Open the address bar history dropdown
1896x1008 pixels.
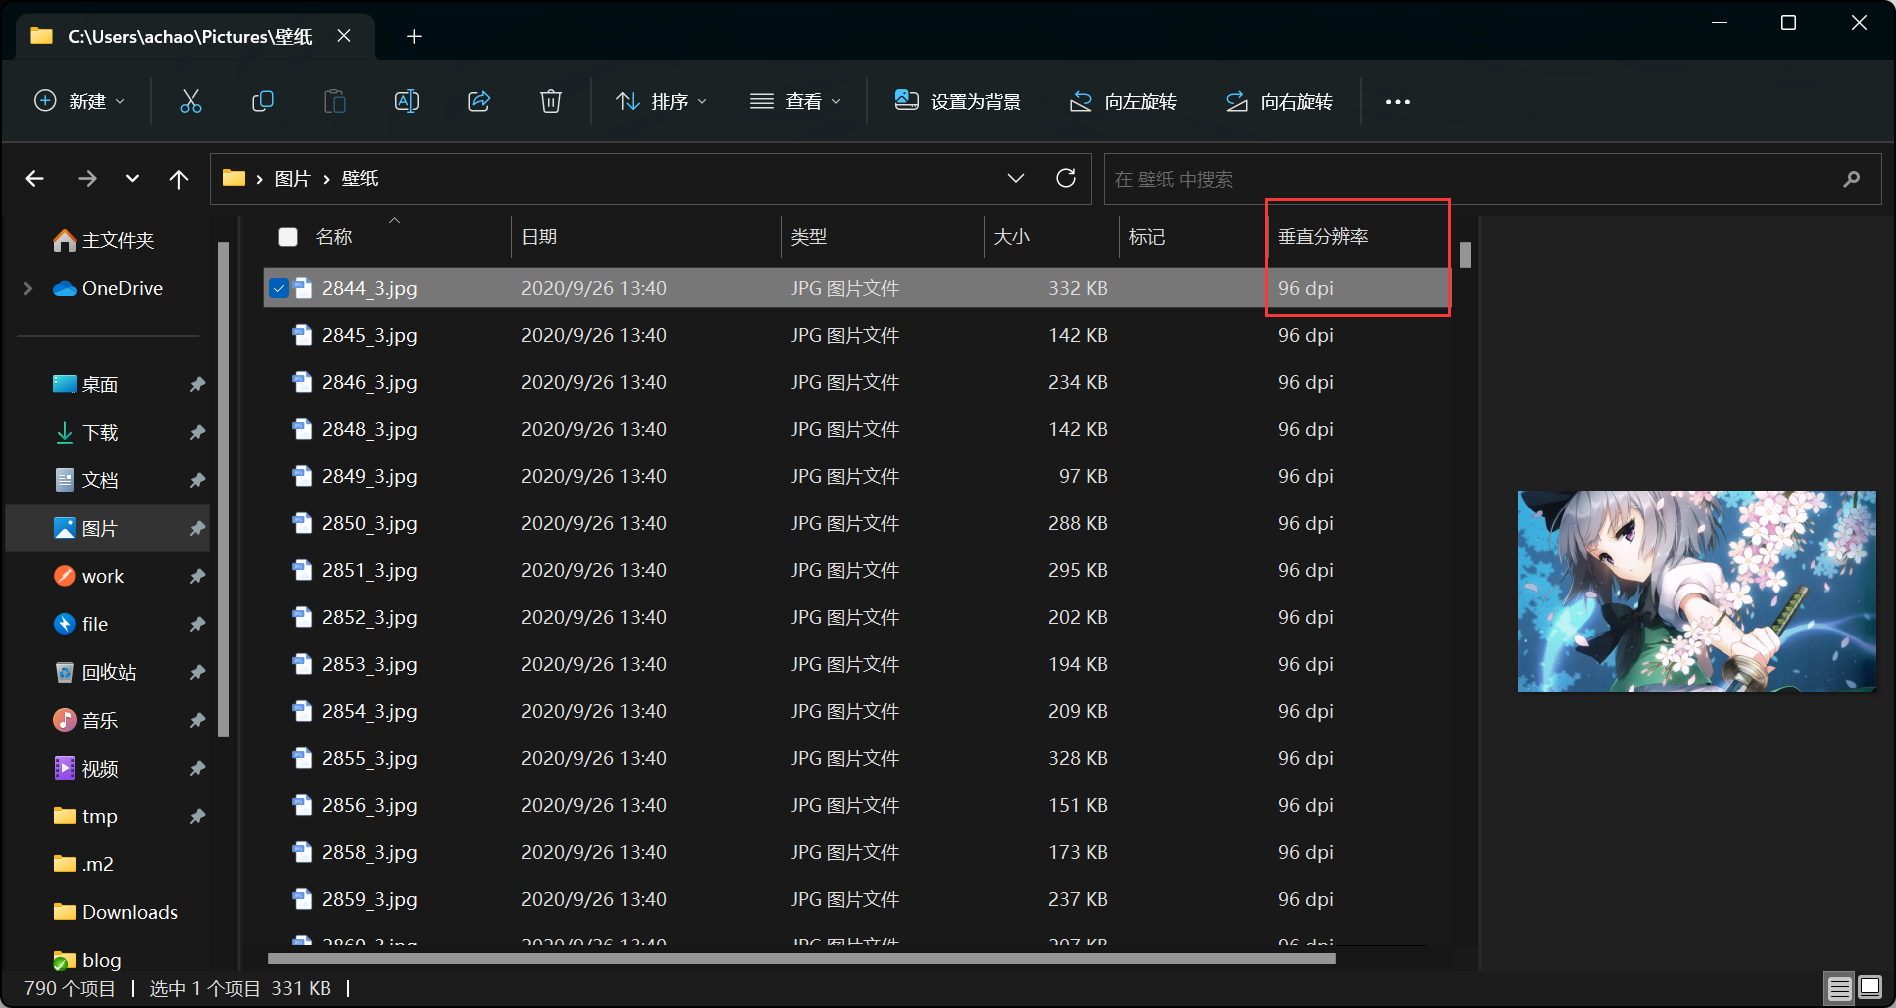[x=1016, y=178]
